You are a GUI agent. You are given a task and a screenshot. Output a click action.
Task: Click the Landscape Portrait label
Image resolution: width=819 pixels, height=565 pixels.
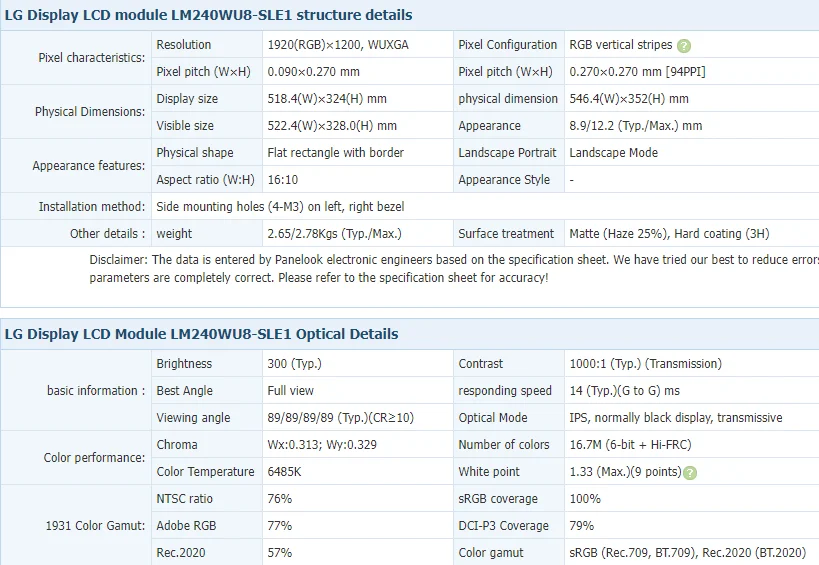pos(507,153)
